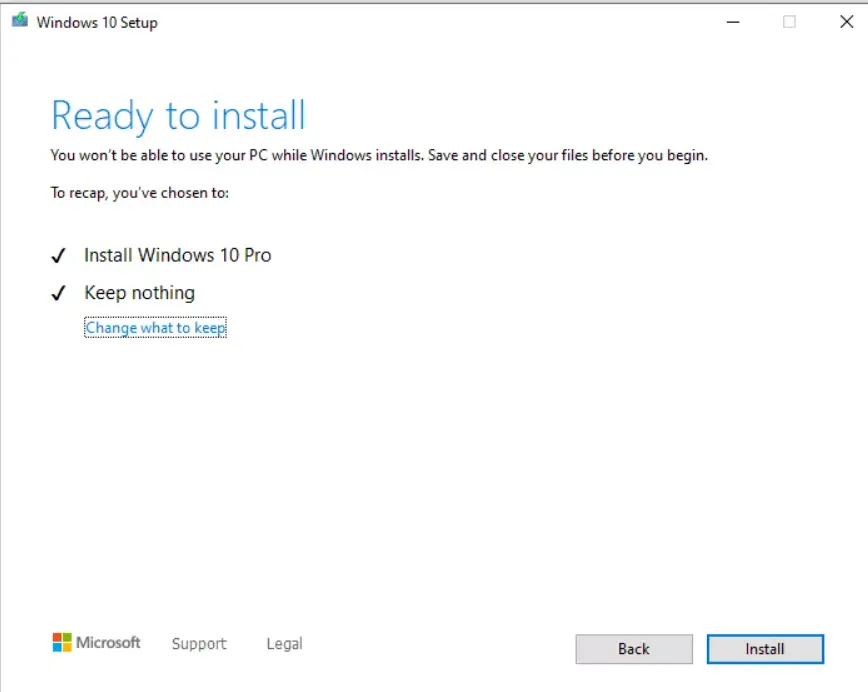Open the Support link
Viewport: 868px width, 692px height.
tap(199, 643)
